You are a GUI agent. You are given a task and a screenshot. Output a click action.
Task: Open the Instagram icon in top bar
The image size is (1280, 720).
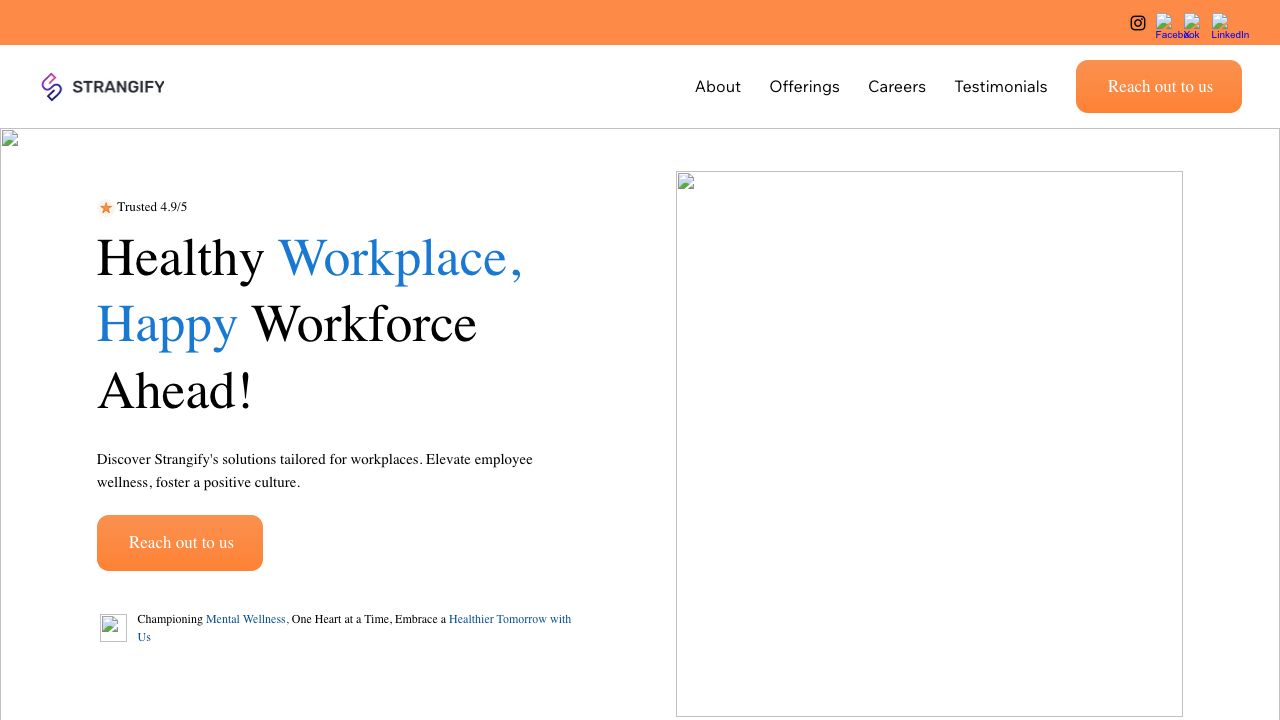pos(1137,23)
